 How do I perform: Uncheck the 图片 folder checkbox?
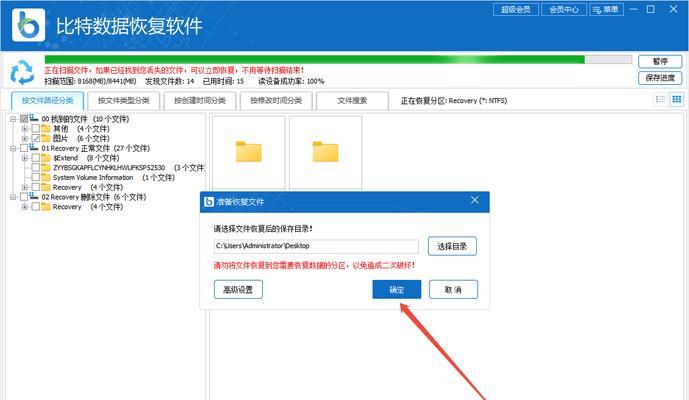pos(36,138)
